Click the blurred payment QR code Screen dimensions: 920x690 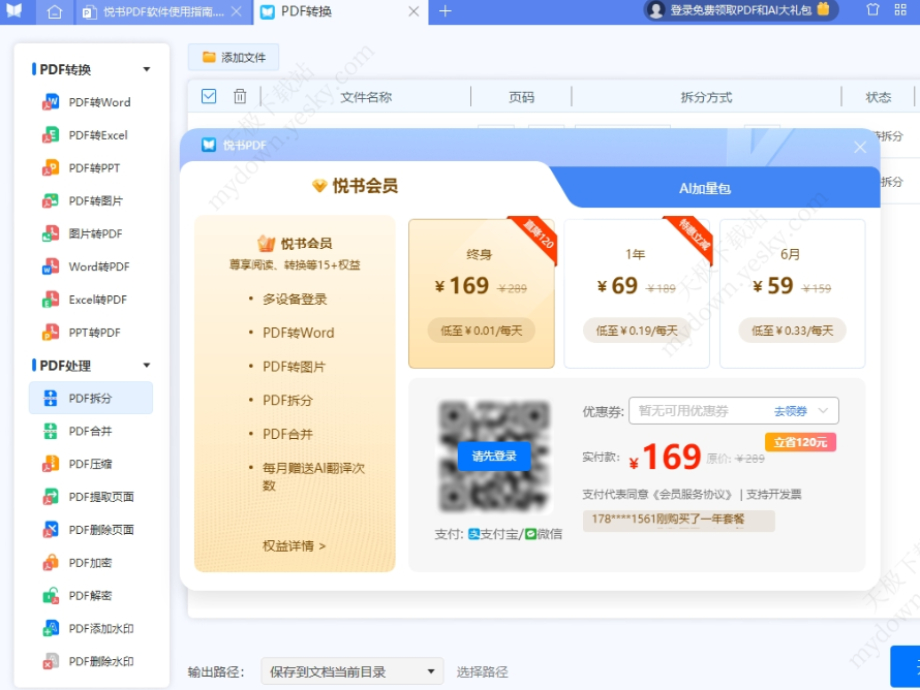(494, 456)
